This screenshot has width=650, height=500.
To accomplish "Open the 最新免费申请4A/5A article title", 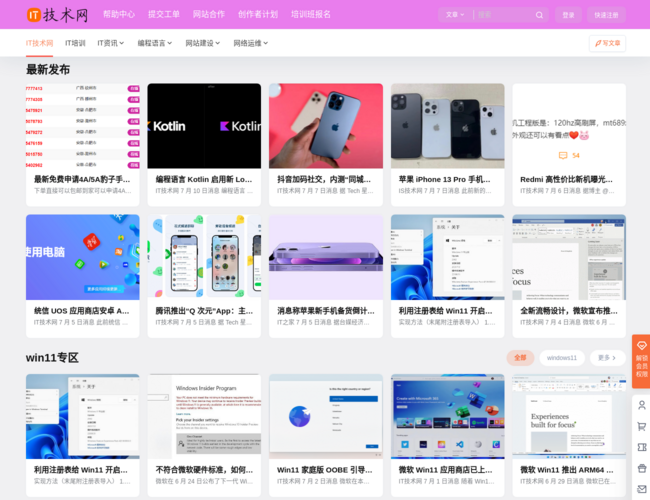I will click(82, 180).
